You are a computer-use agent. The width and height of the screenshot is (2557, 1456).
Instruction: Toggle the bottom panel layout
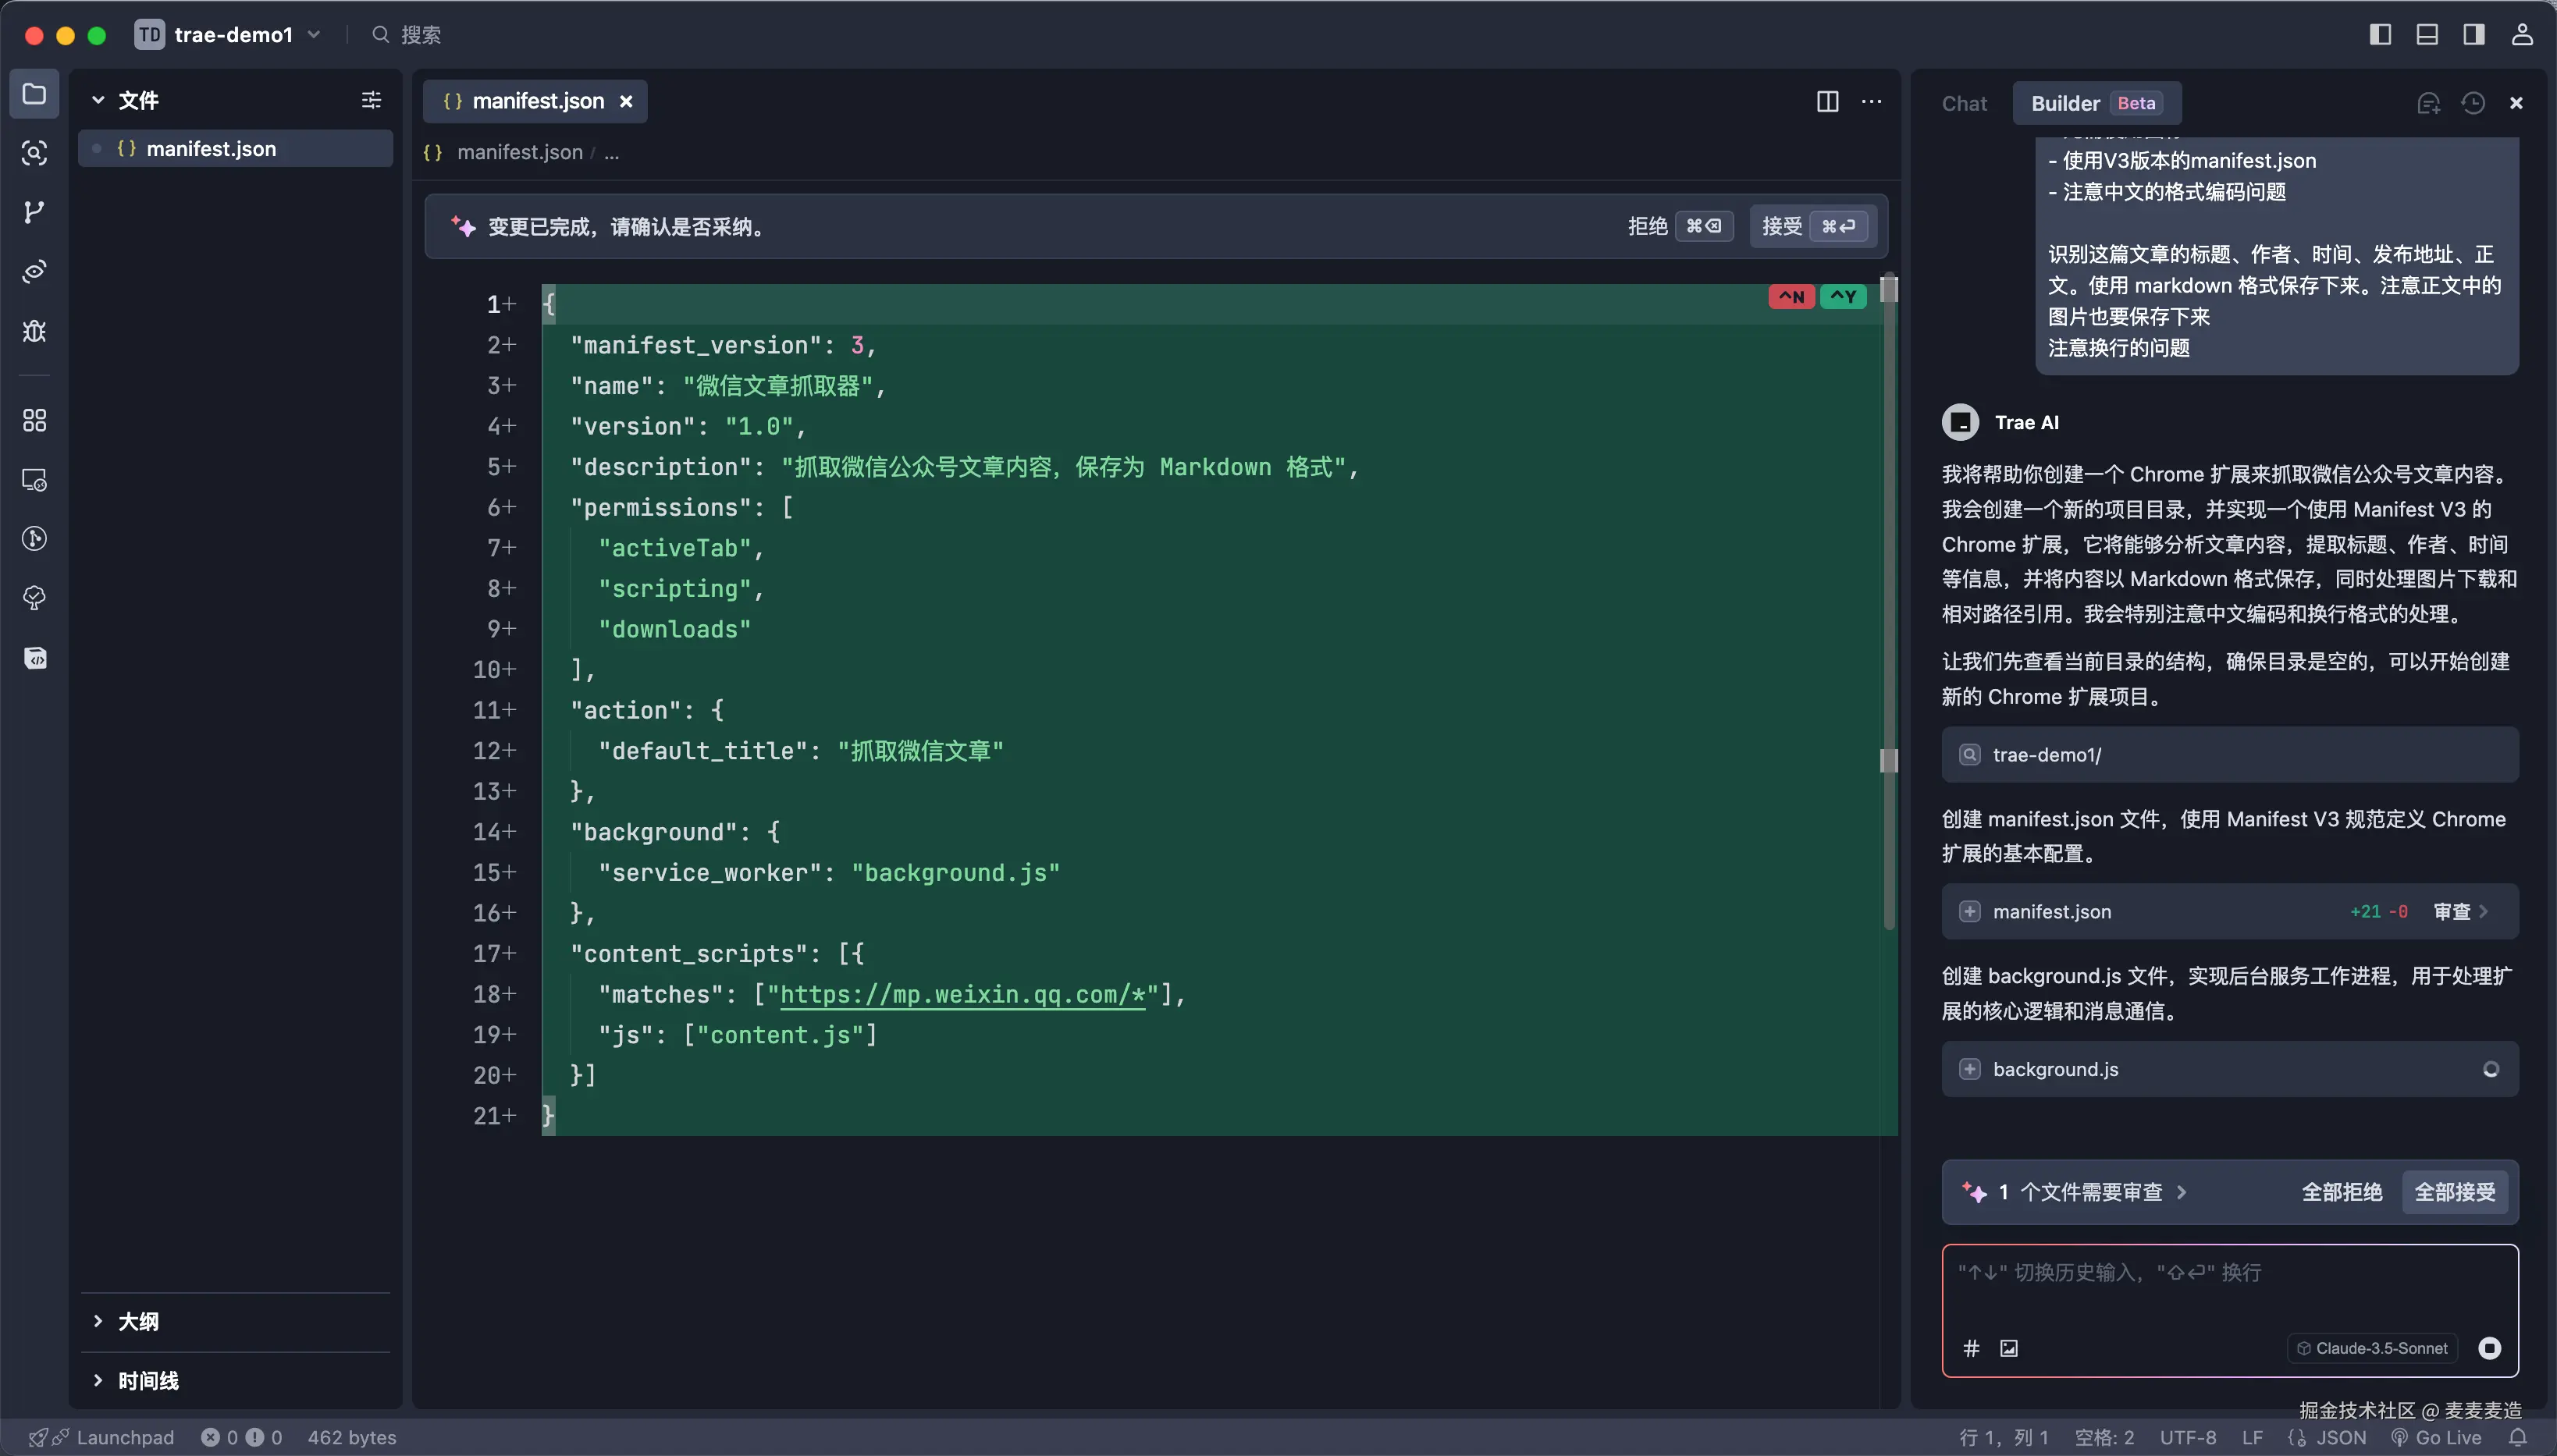2427,35
